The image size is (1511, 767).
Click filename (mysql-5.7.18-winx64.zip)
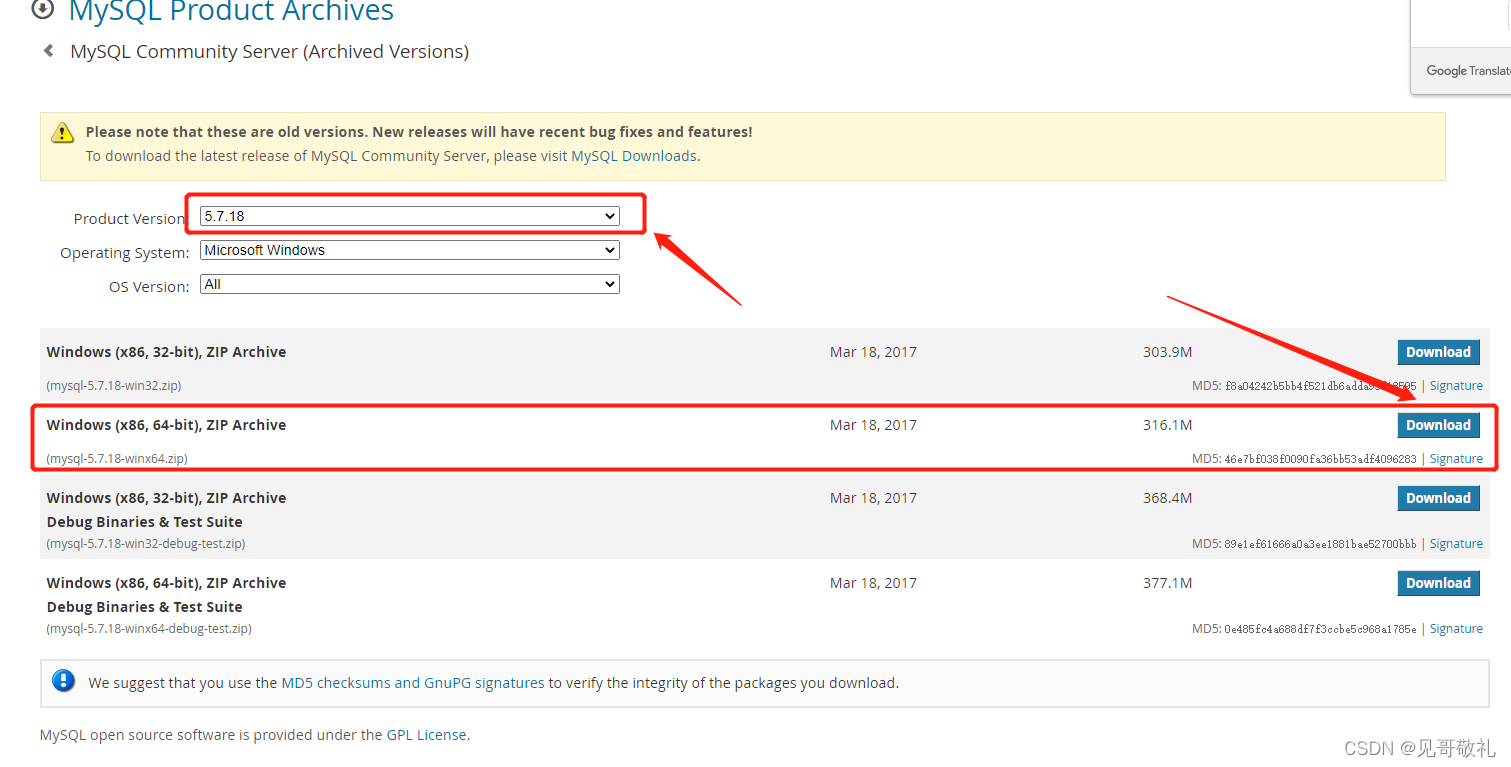pyautogui.click(x=117, y=459)
